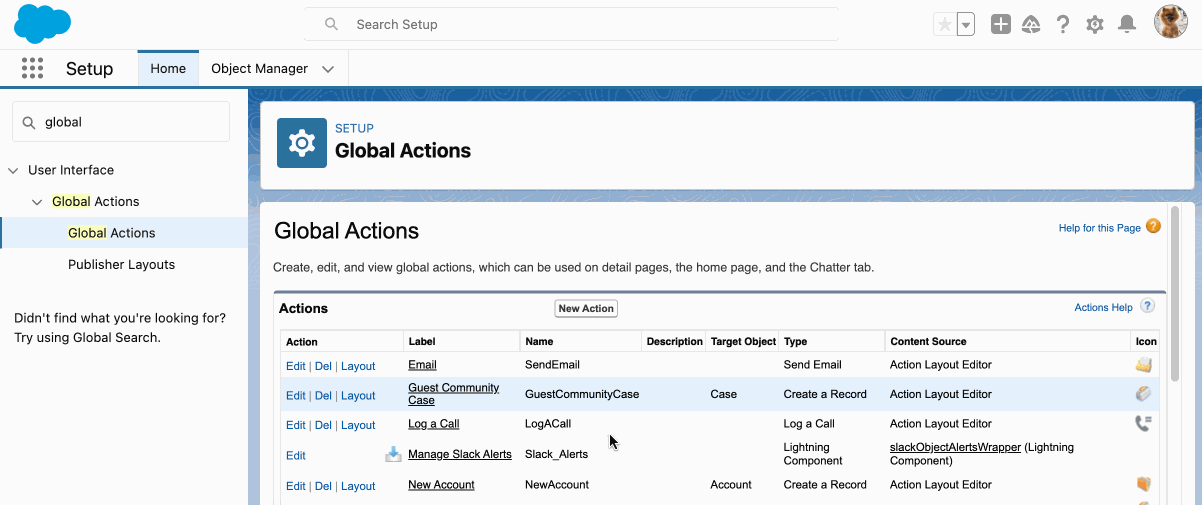Collapse the Global Actions parent node
Screen dimensions: 1202x505
tap(38, 202)
